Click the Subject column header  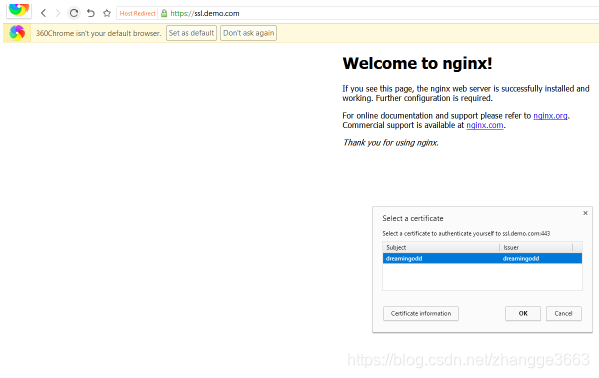point(441,248)
